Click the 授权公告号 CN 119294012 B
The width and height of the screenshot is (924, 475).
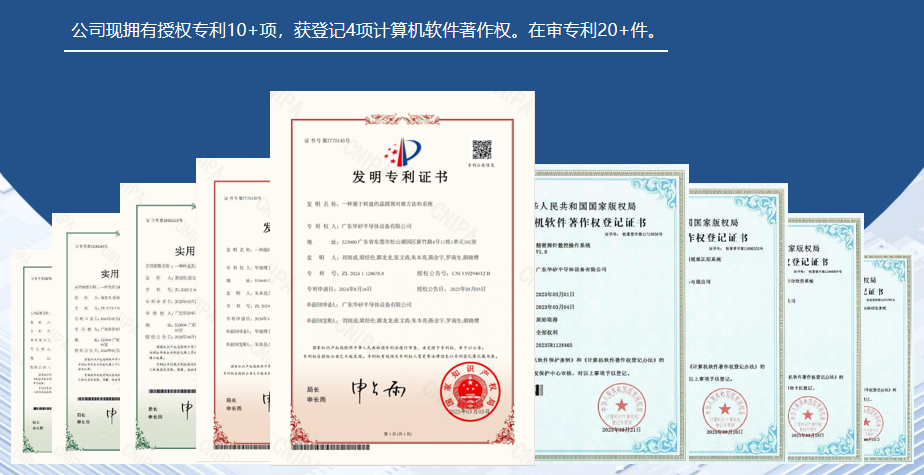click(x=453, y=274)
